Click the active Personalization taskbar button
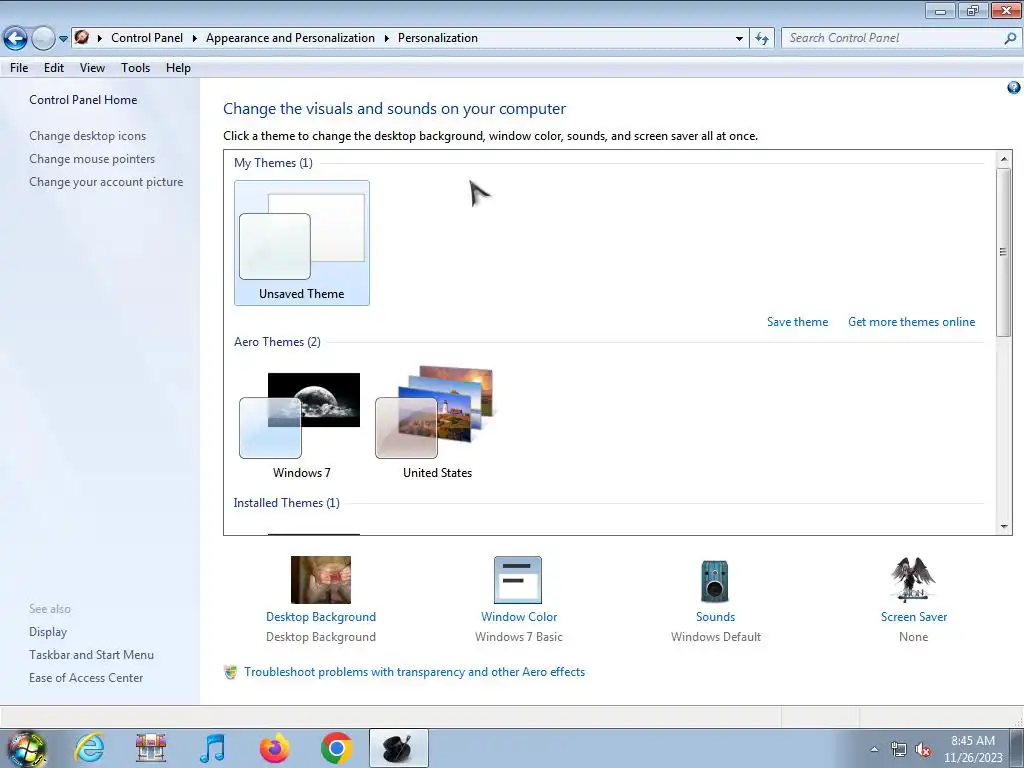 click(x=398, y=748)
